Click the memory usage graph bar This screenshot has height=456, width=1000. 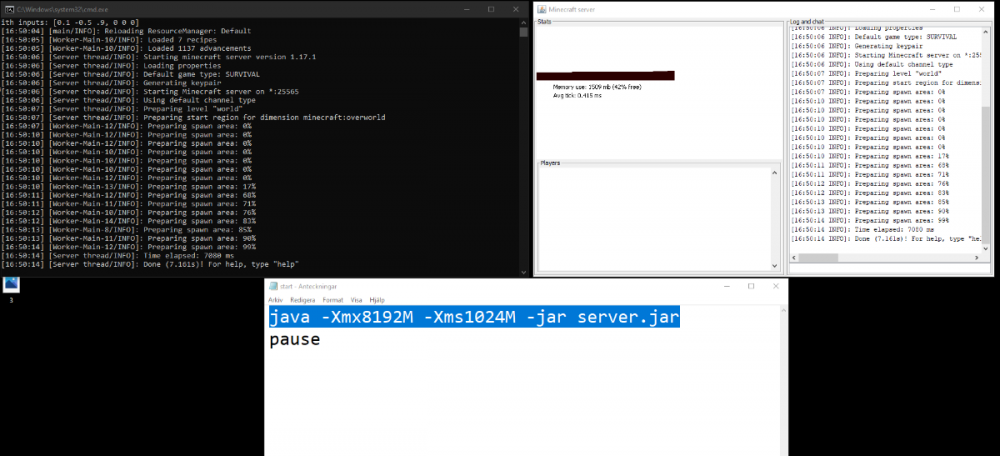(605, 76)
